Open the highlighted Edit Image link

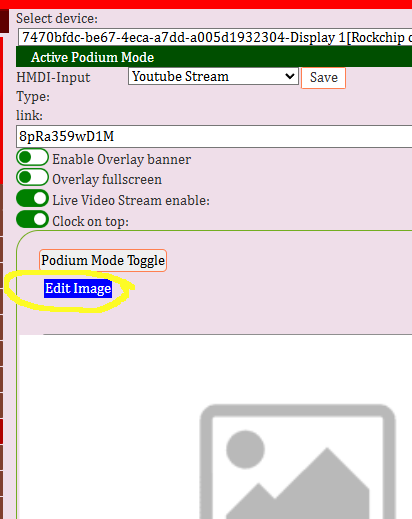pos(78,288)
